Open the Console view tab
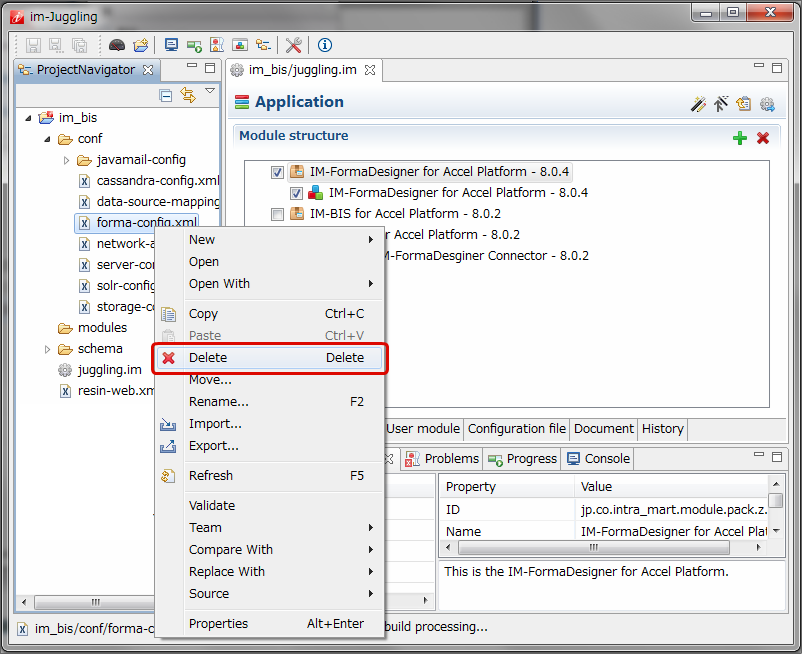 [x=598, y=459]
